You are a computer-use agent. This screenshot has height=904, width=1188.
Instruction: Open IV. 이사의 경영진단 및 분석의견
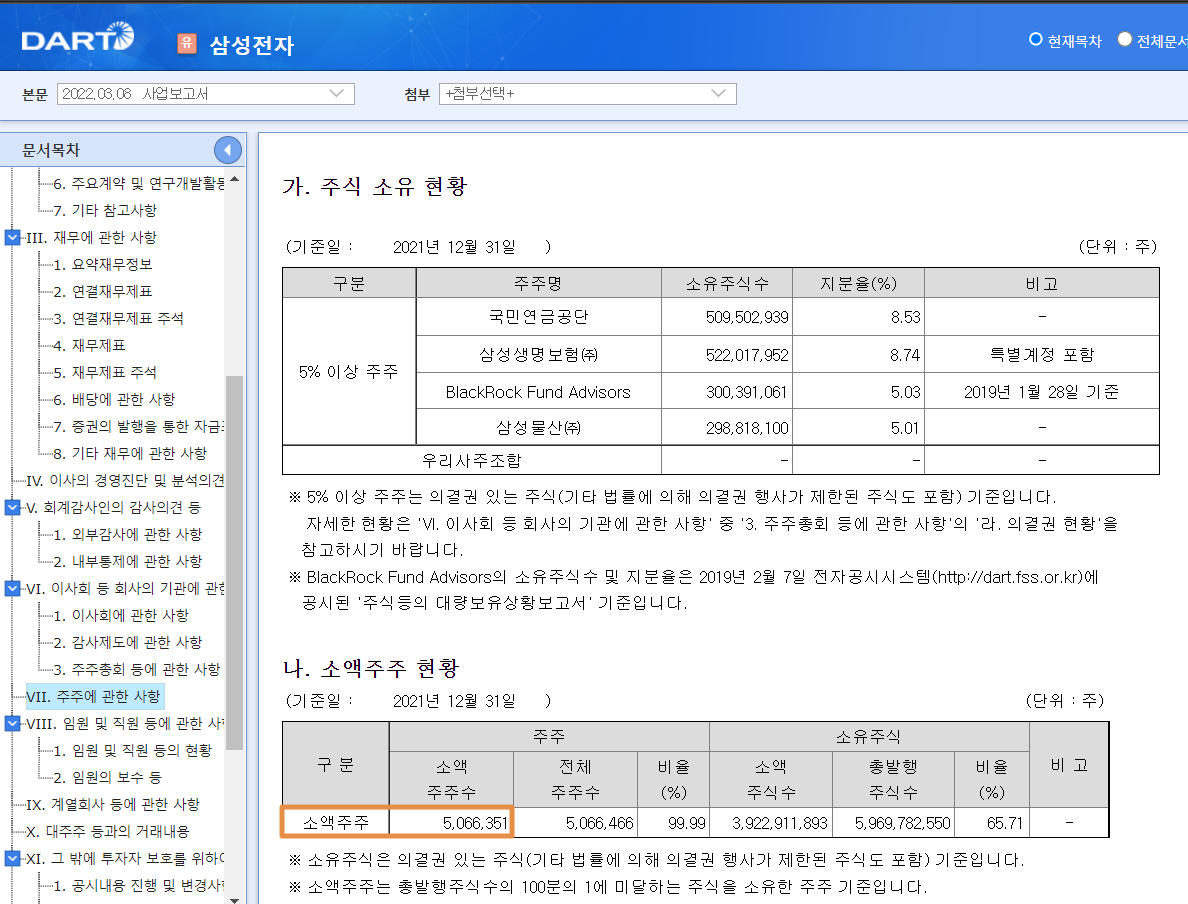point(125,480)
